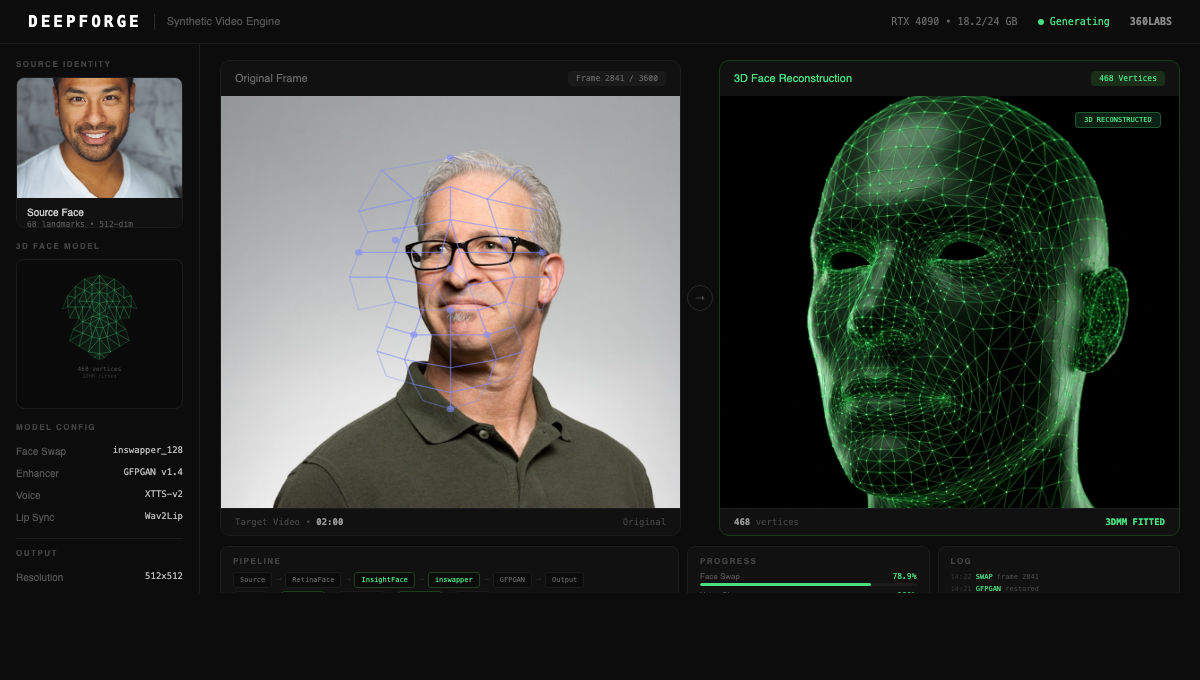Click the Target Video 02:00 label
The image size is (1200, 680).
tap(289, 522)
